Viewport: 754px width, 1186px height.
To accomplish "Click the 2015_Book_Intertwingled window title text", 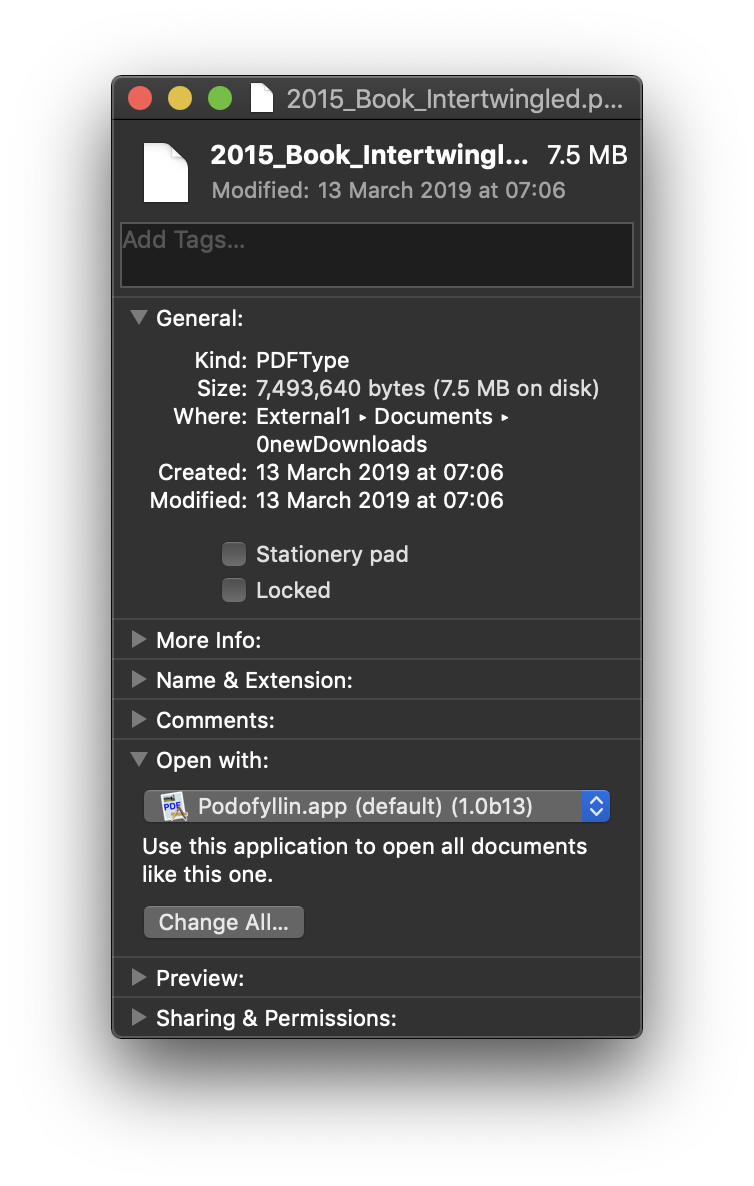I will point(454,98).
